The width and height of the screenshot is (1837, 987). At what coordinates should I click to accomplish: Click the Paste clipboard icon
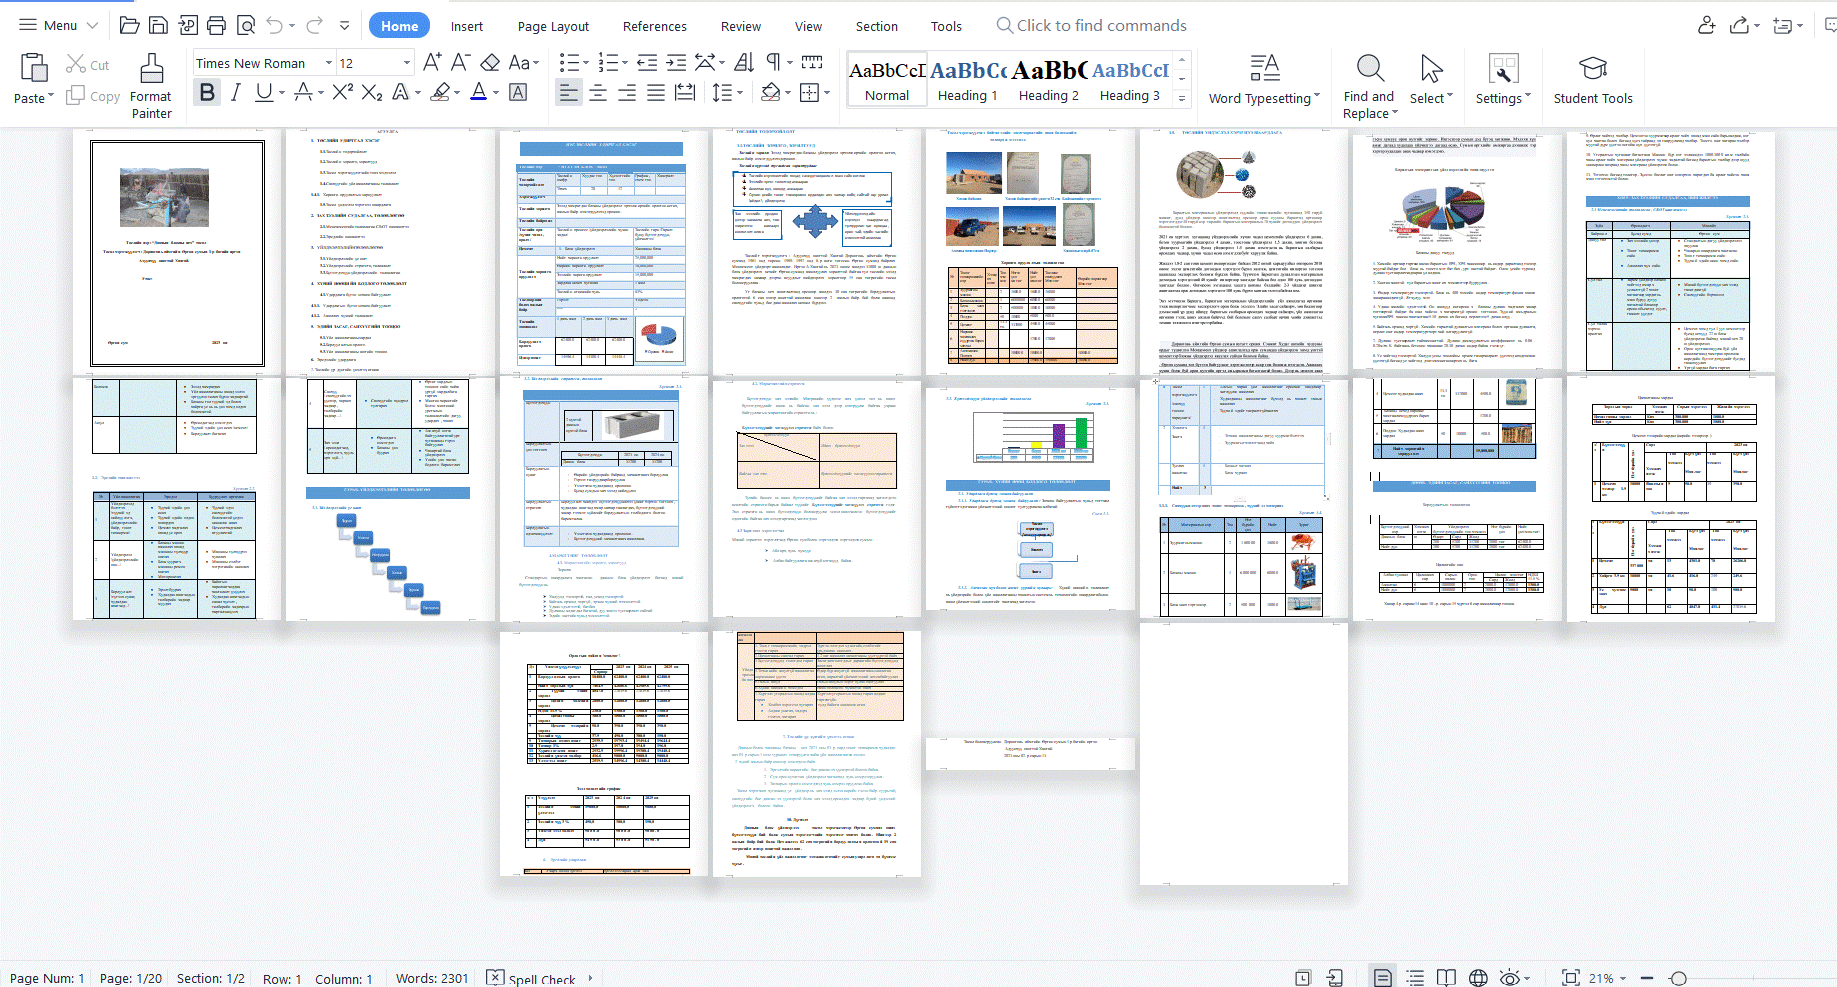click(x=34, y=68)
